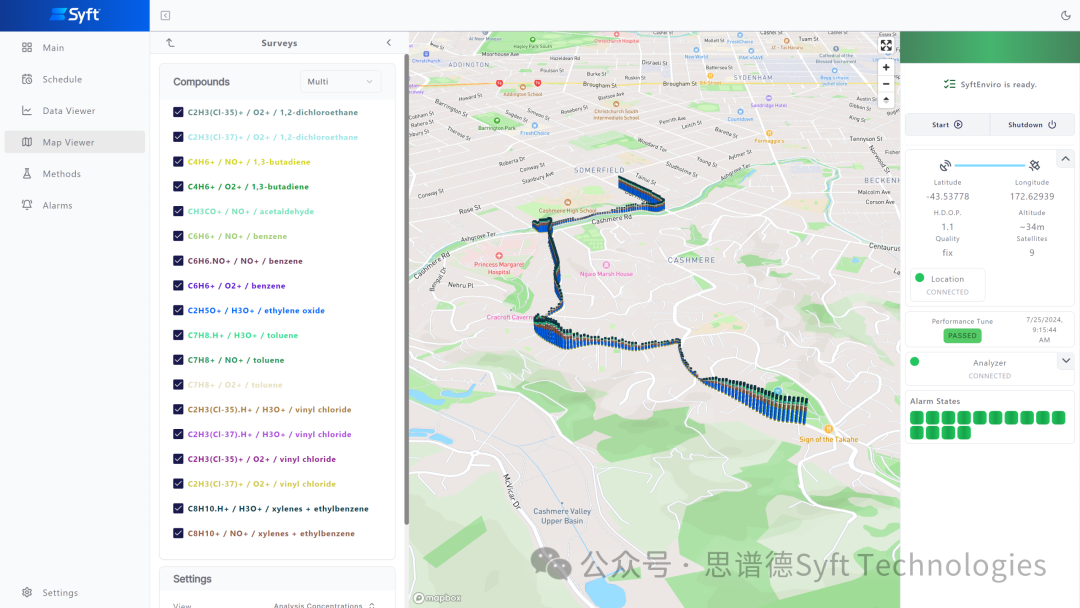
Task: Click the green Analyzer status dot
Action: click(x=915, y=361)
